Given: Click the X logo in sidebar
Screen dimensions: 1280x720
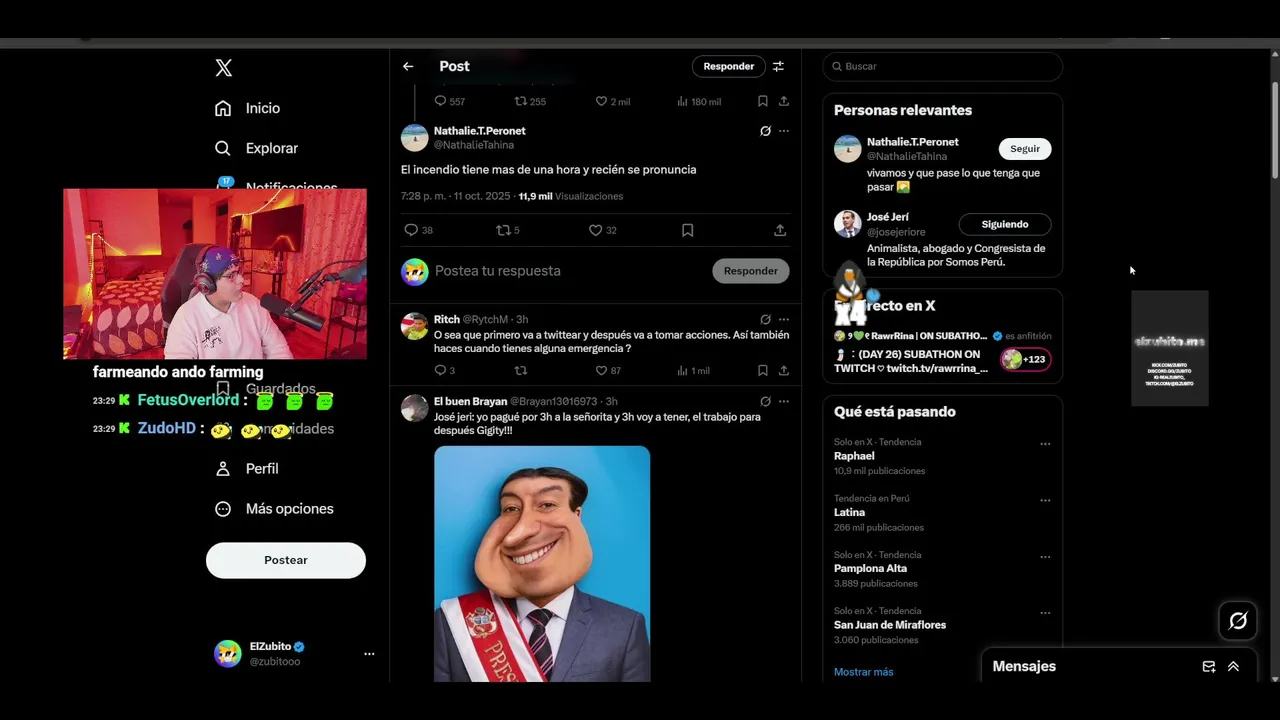Looking at the screenshot, I should tap(224, 68).
